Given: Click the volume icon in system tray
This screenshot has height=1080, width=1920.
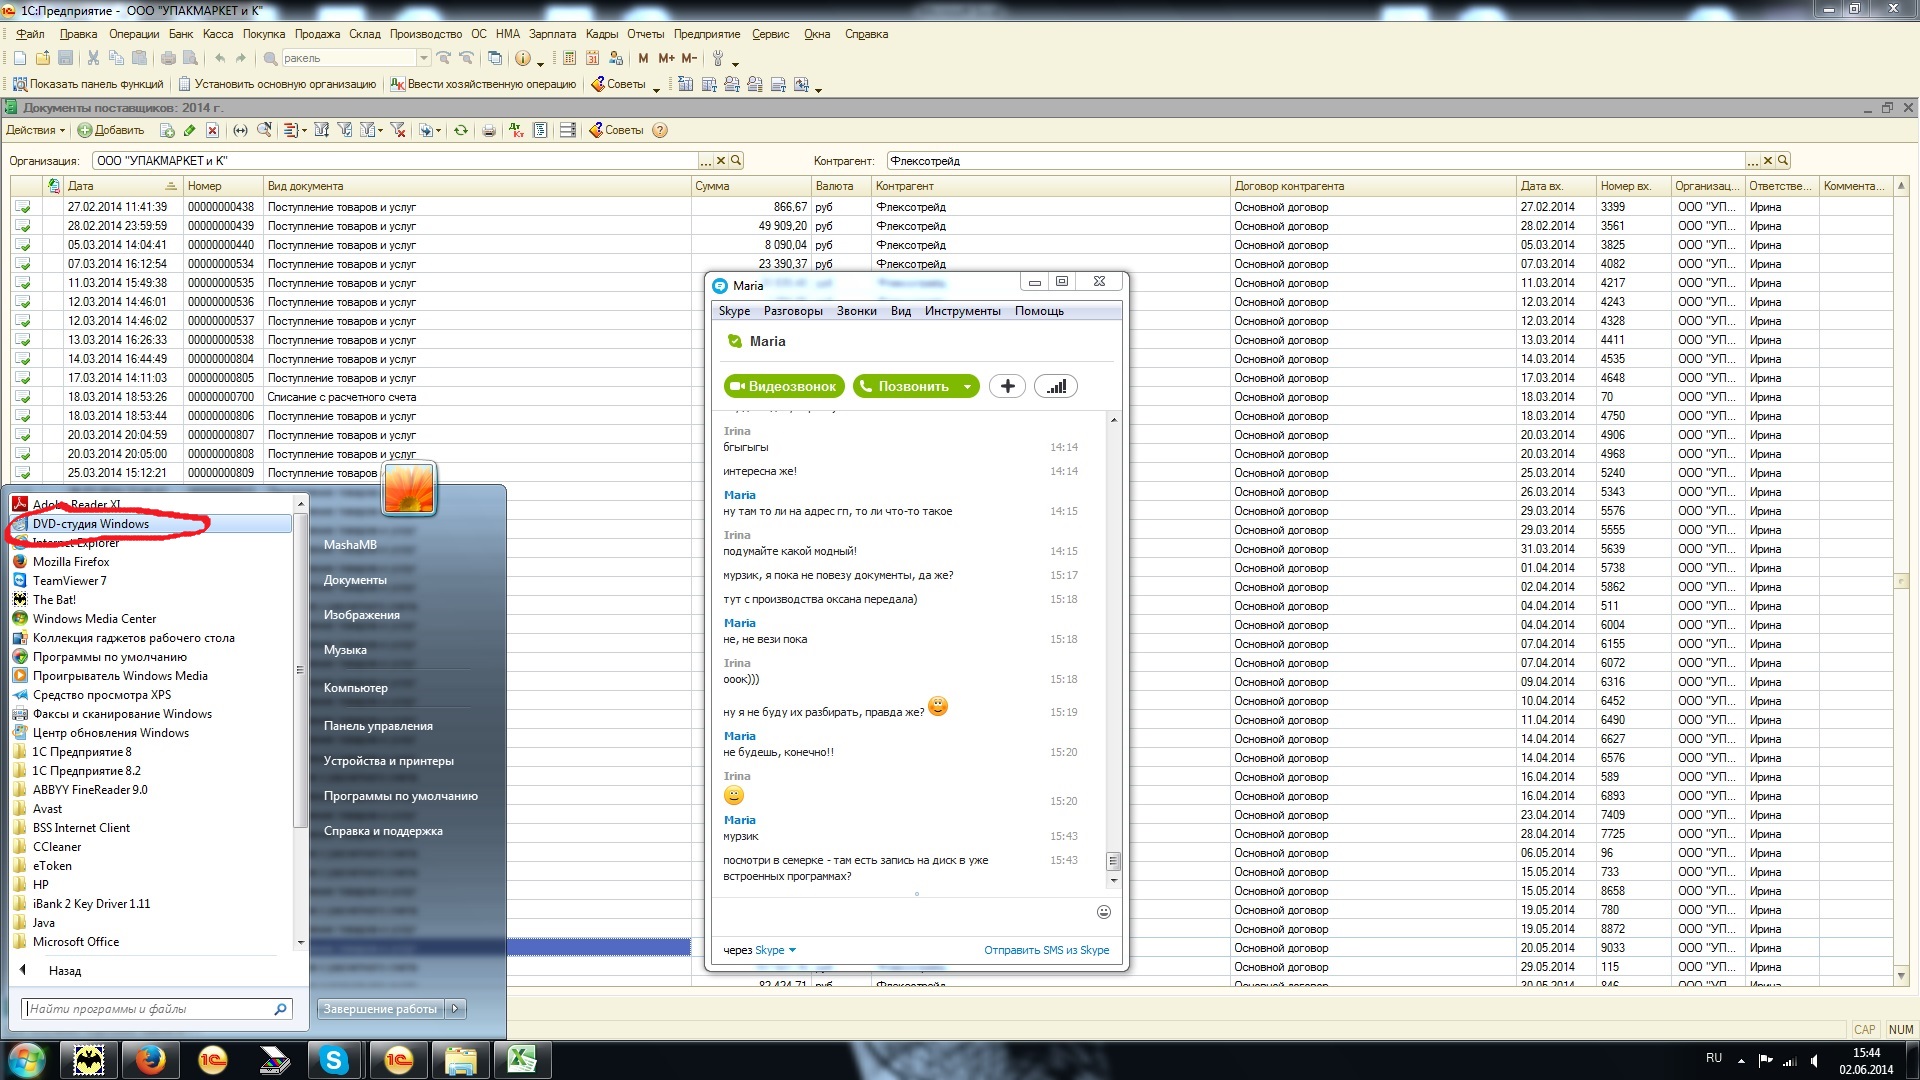Looking at the screenshot, I should pyautogui.click(x=1815, y=1060).
